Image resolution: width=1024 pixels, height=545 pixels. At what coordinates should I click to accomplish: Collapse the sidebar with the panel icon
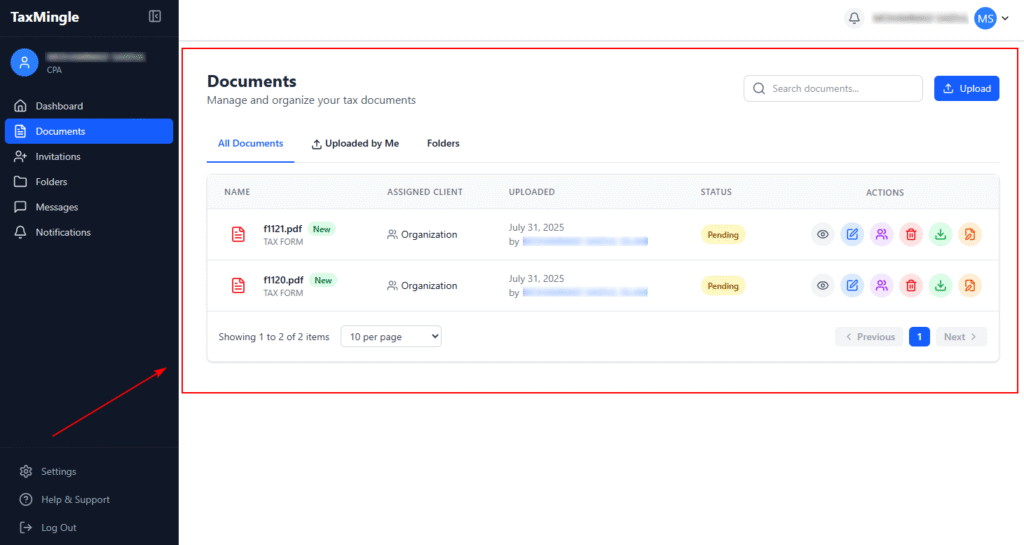coord(155,17)
